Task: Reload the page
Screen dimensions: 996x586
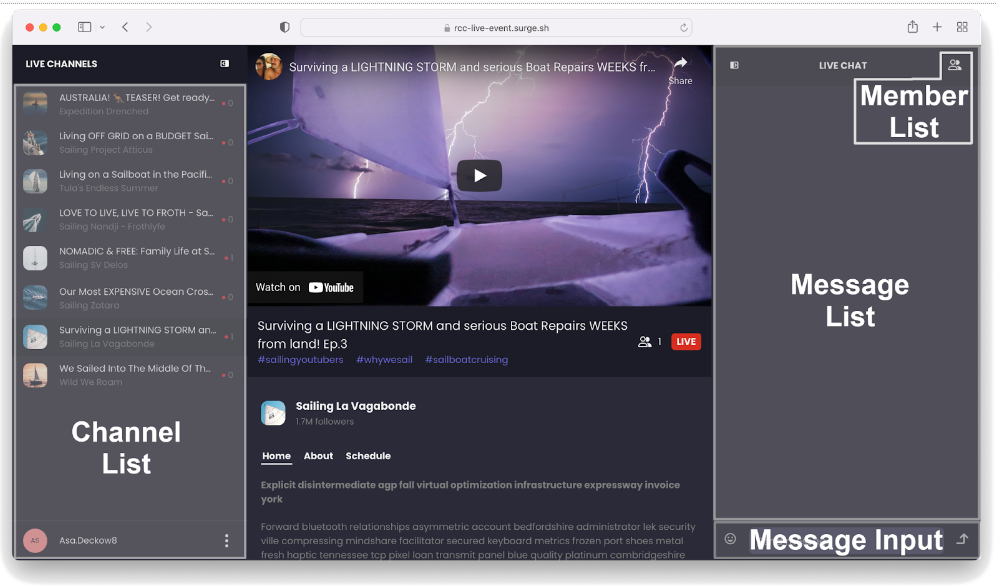Action: [x=683, y=27]
